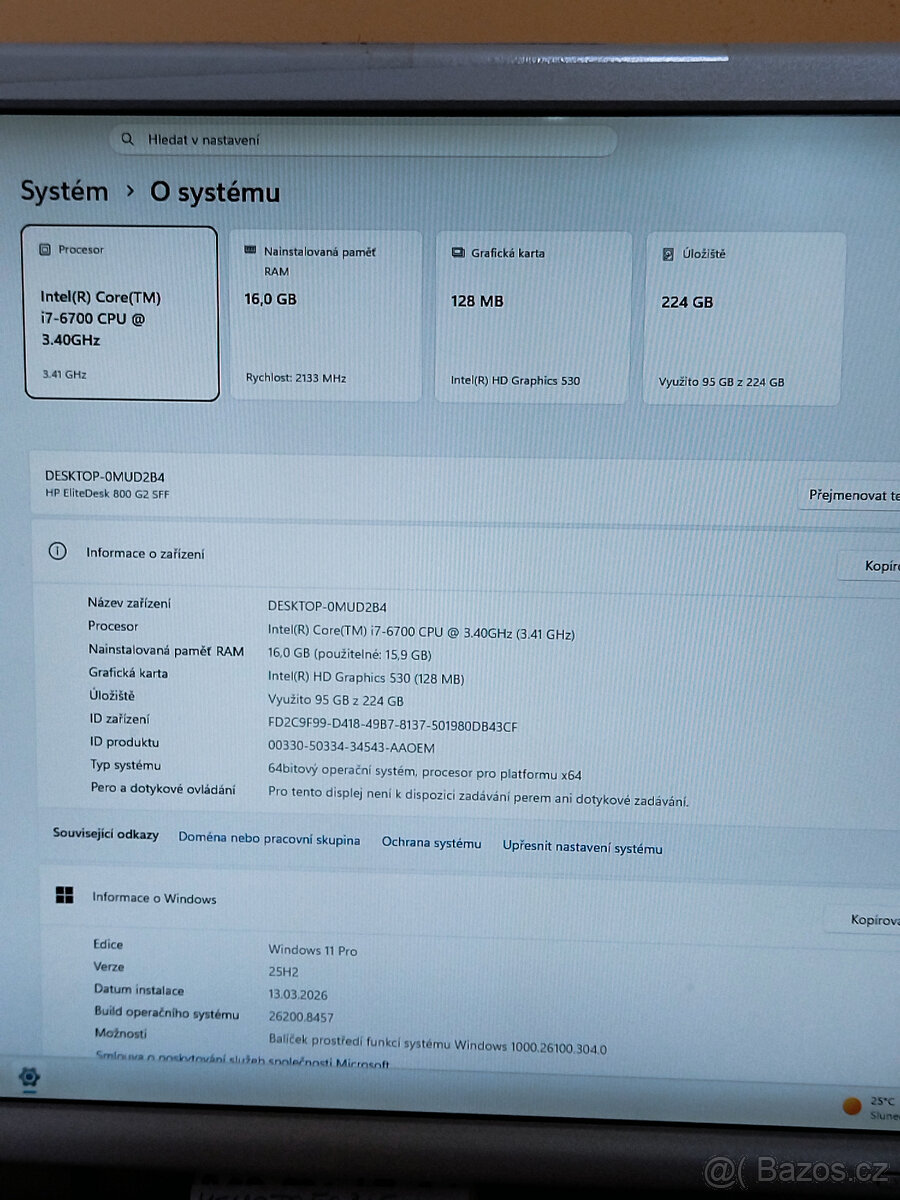Screen dimensions: 900x1200
Task: Open 'Upřesnit nastavení systému' link
Action: [x=582, y=848]
